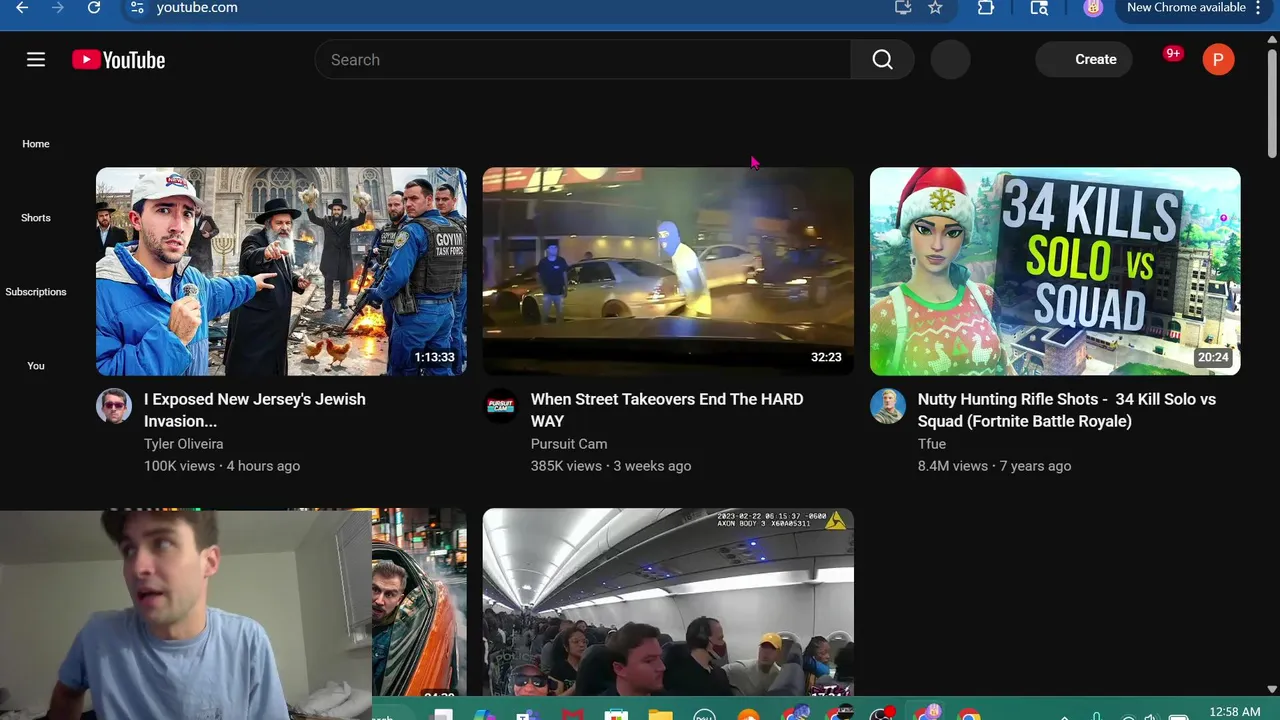Focus the YouTube Search field

click(583, 60)
